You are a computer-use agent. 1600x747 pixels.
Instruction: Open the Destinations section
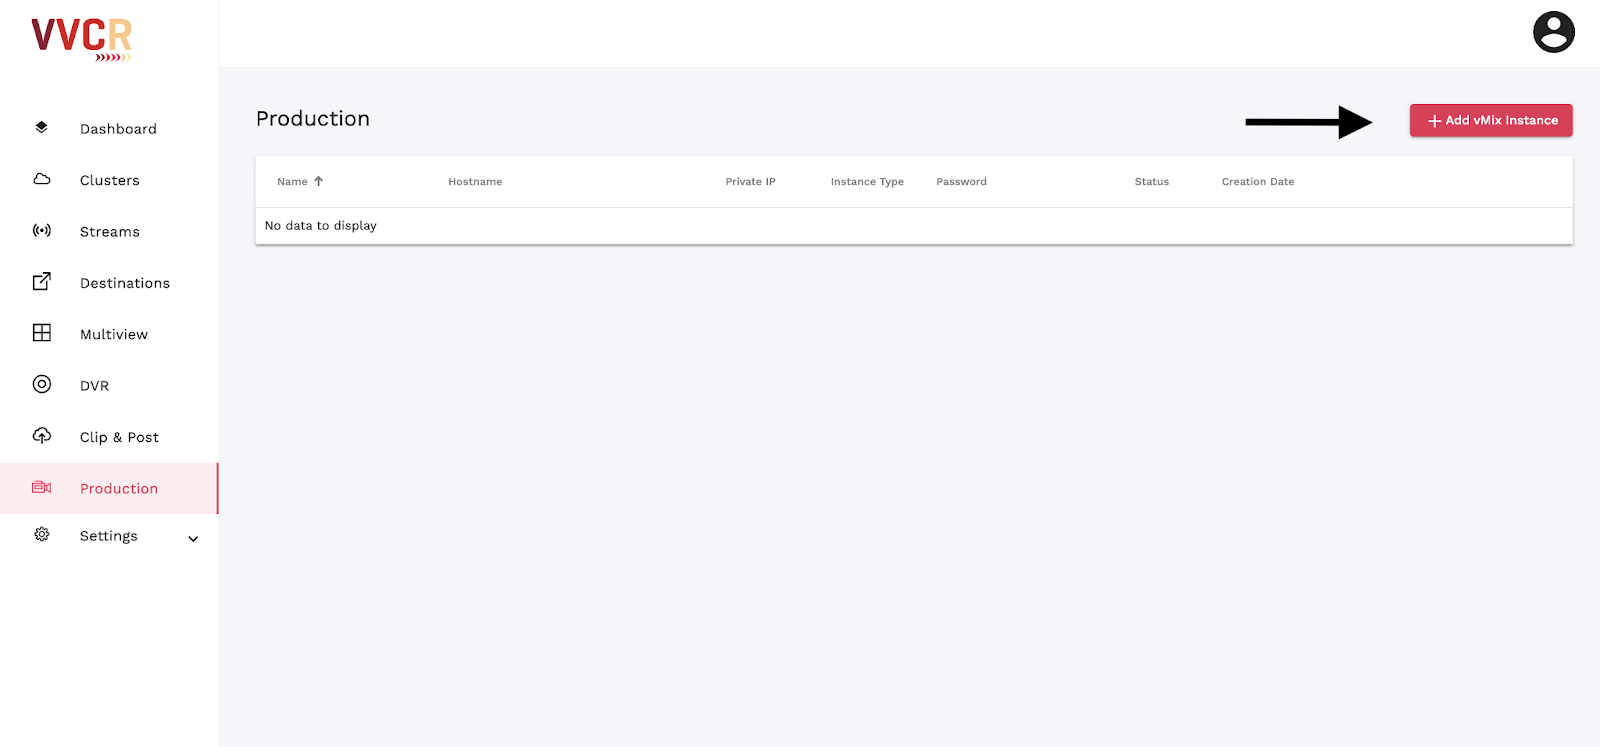click(x=125, y=283)
